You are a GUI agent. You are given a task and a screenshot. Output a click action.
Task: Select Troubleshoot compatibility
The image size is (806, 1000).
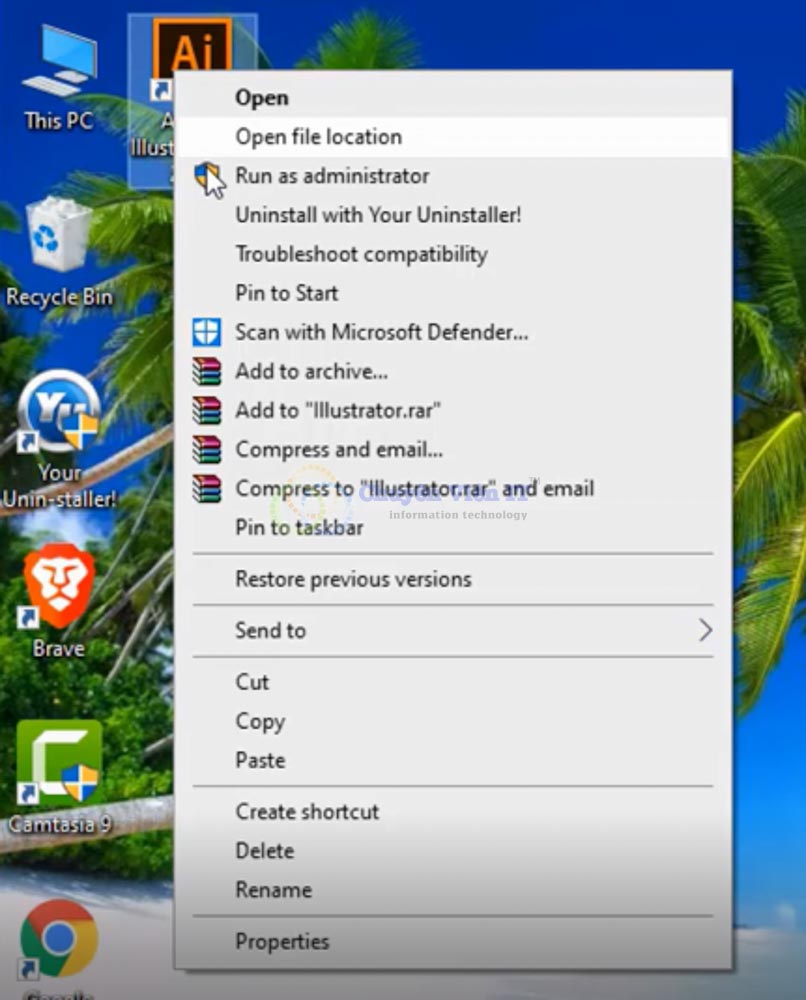360,254
